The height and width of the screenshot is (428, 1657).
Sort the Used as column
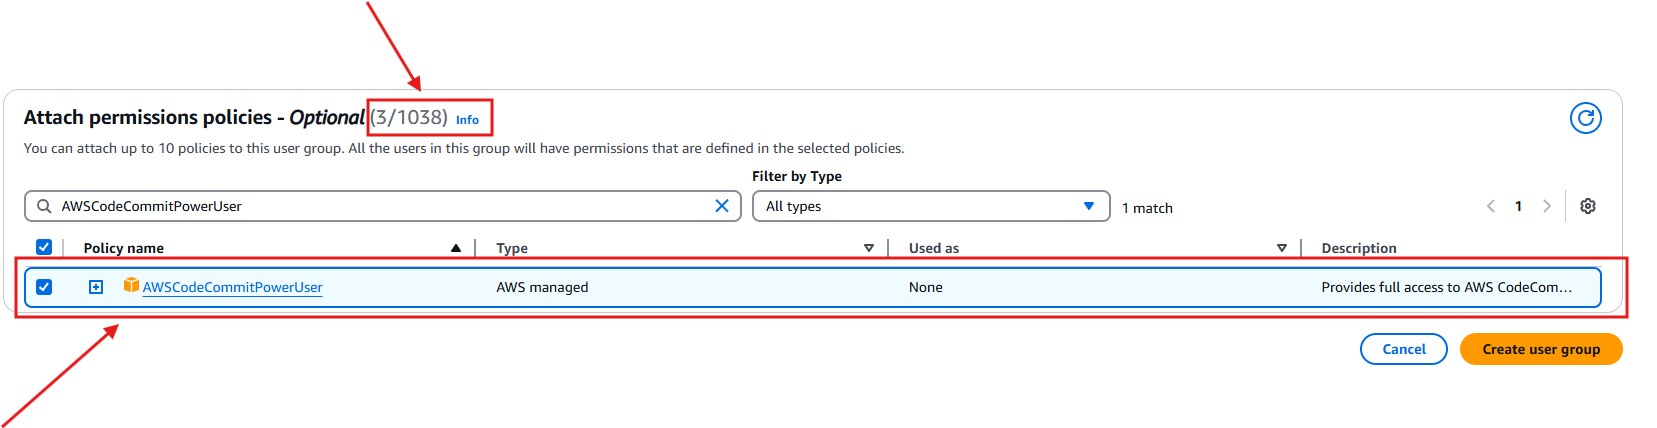pos(1281,248)
